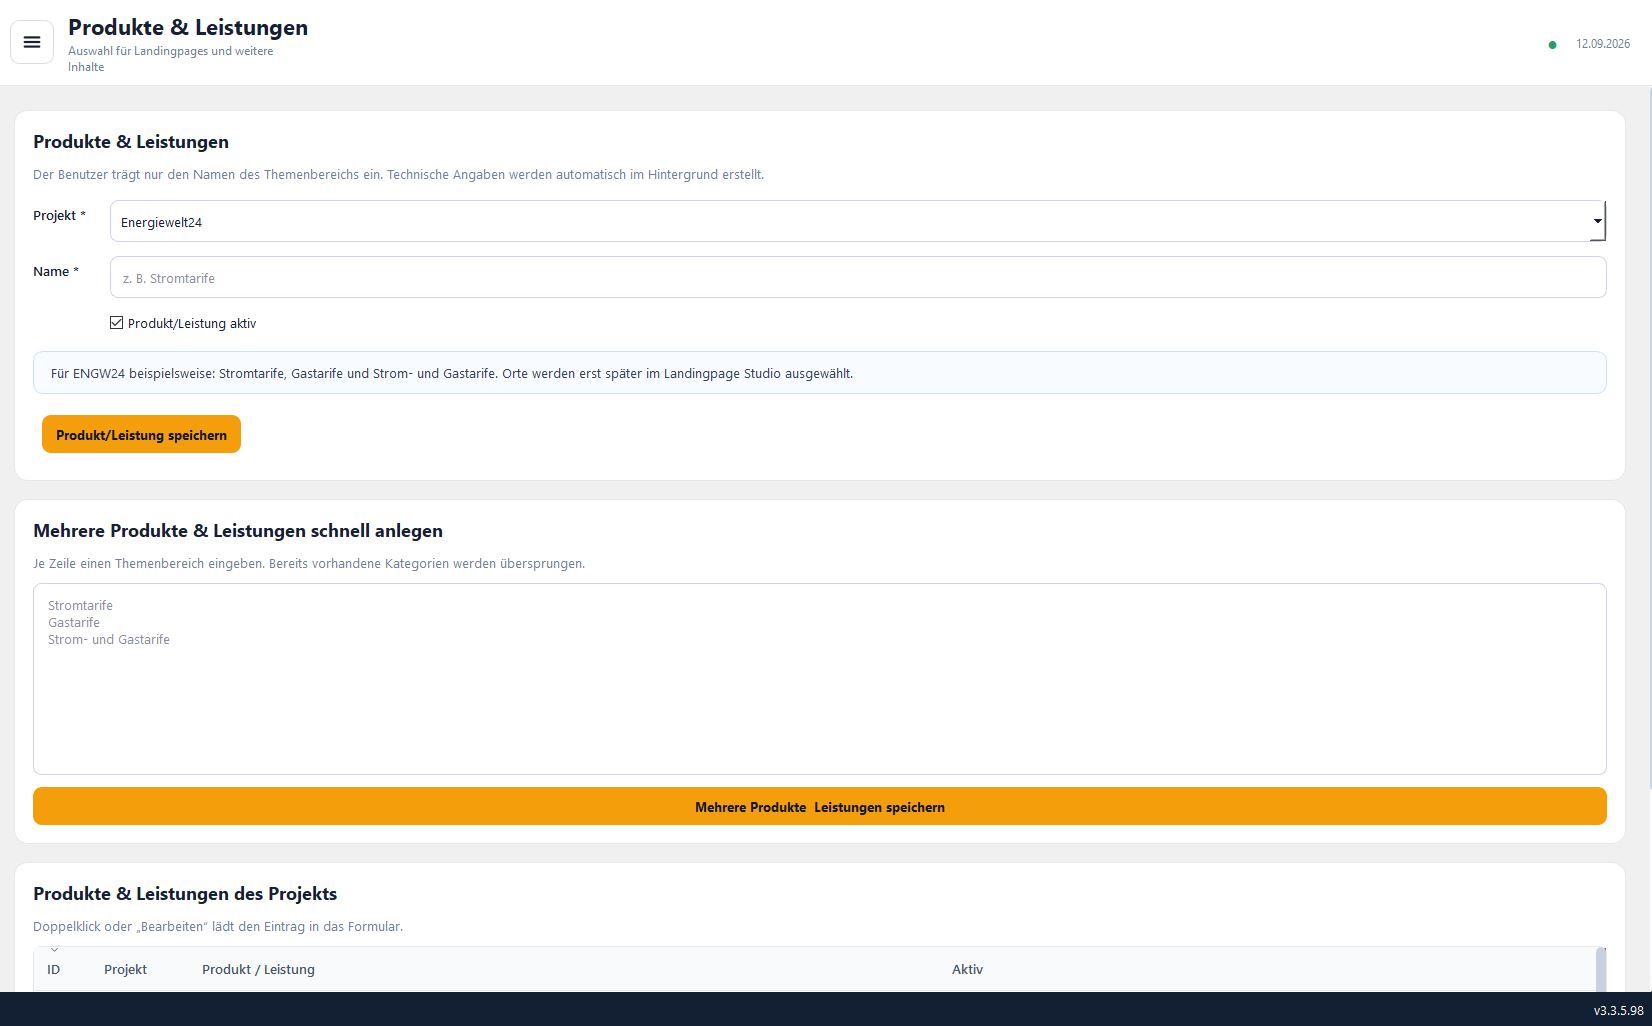Image resolution: width=1652 pixels, height=1026 pixels.
Task: Click the sort chevron above ID column
Action: coord(54,950)
